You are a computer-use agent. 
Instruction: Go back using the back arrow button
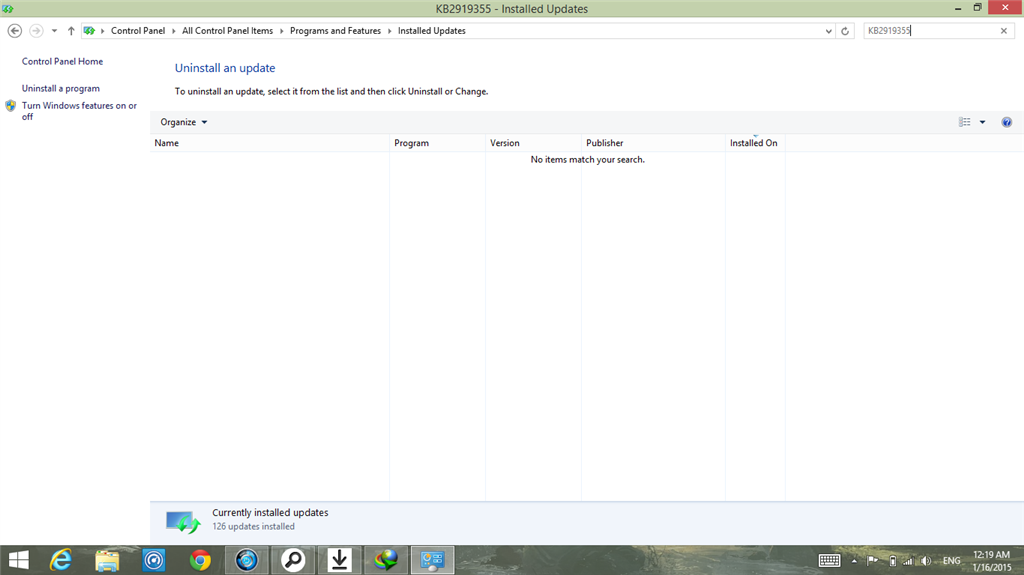coord(14,31)
